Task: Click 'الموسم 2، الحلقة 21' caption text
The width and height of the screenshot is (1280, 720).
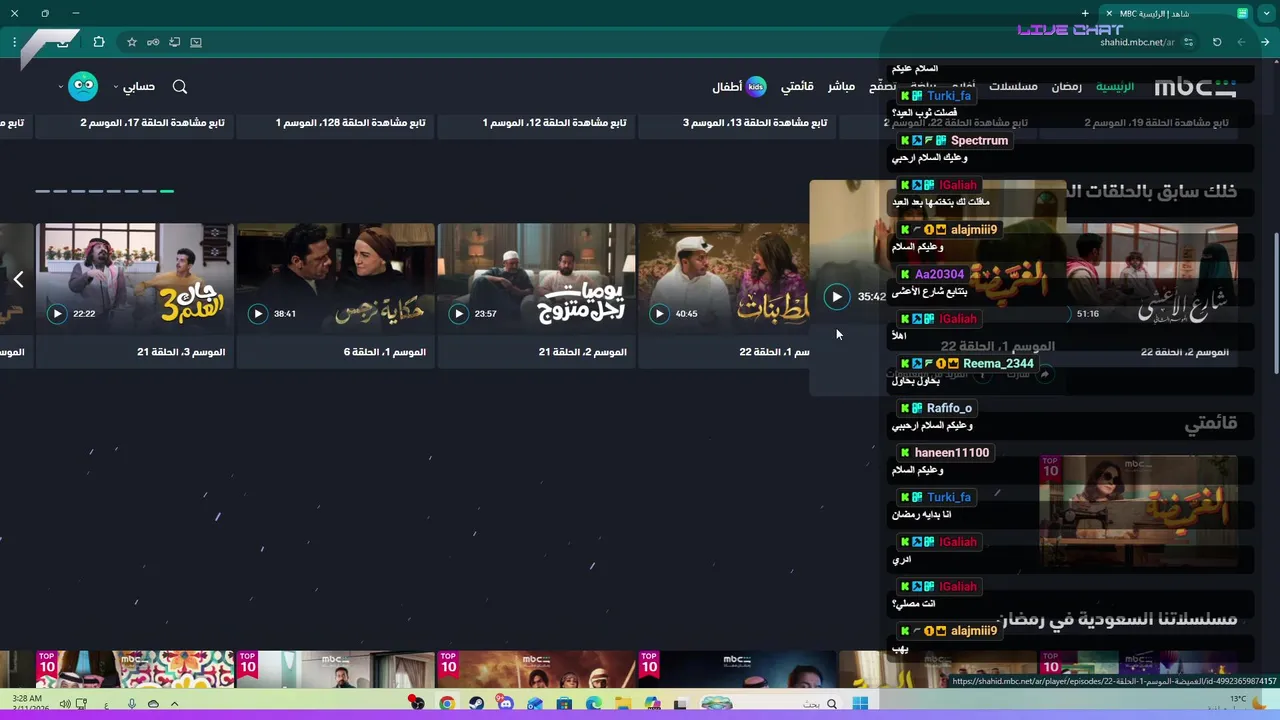Action: click(583, 352)
